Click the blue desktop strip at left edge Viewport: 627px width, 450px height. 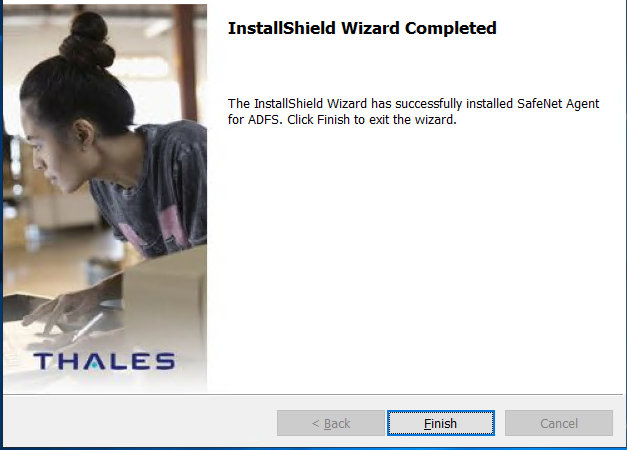pos(1,224)
